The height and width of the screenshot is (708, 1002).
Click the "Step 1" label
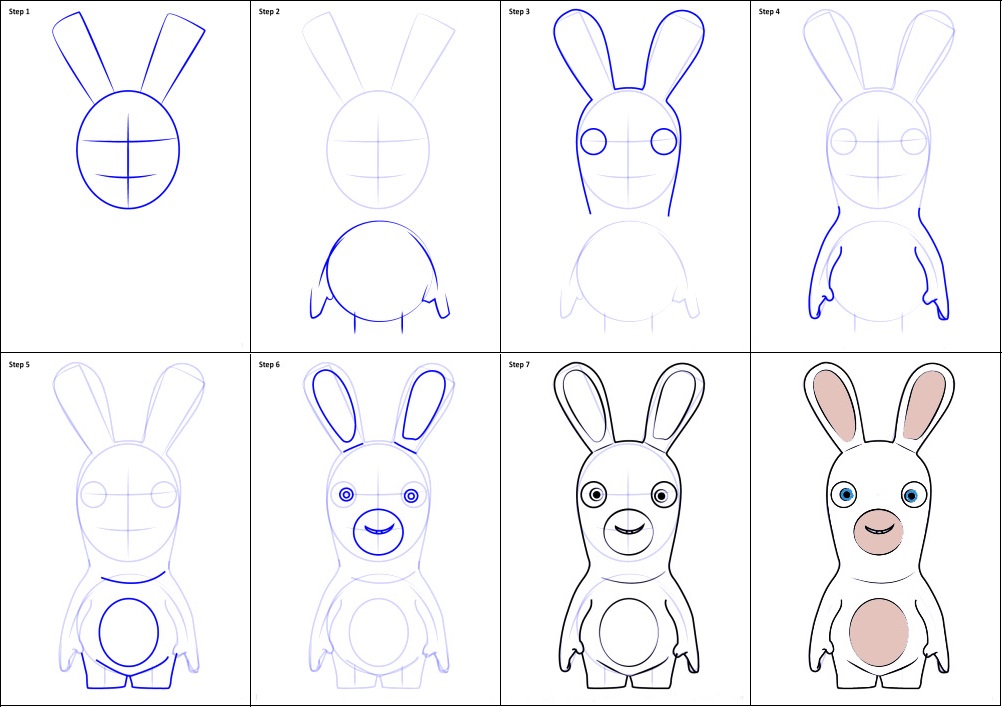(19, 12)
